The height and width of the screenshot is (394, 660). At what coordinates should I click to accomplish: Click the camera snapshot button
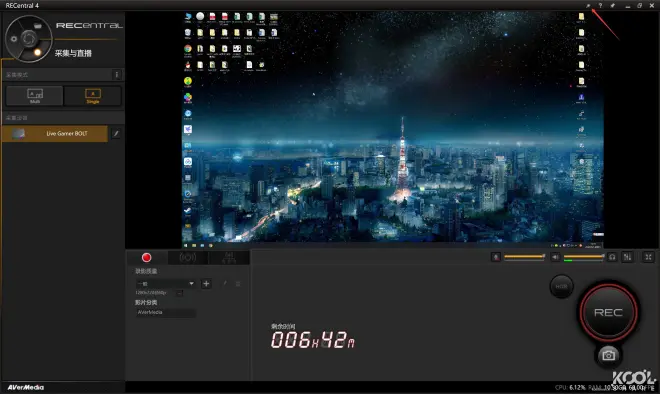tap(608, 355)
